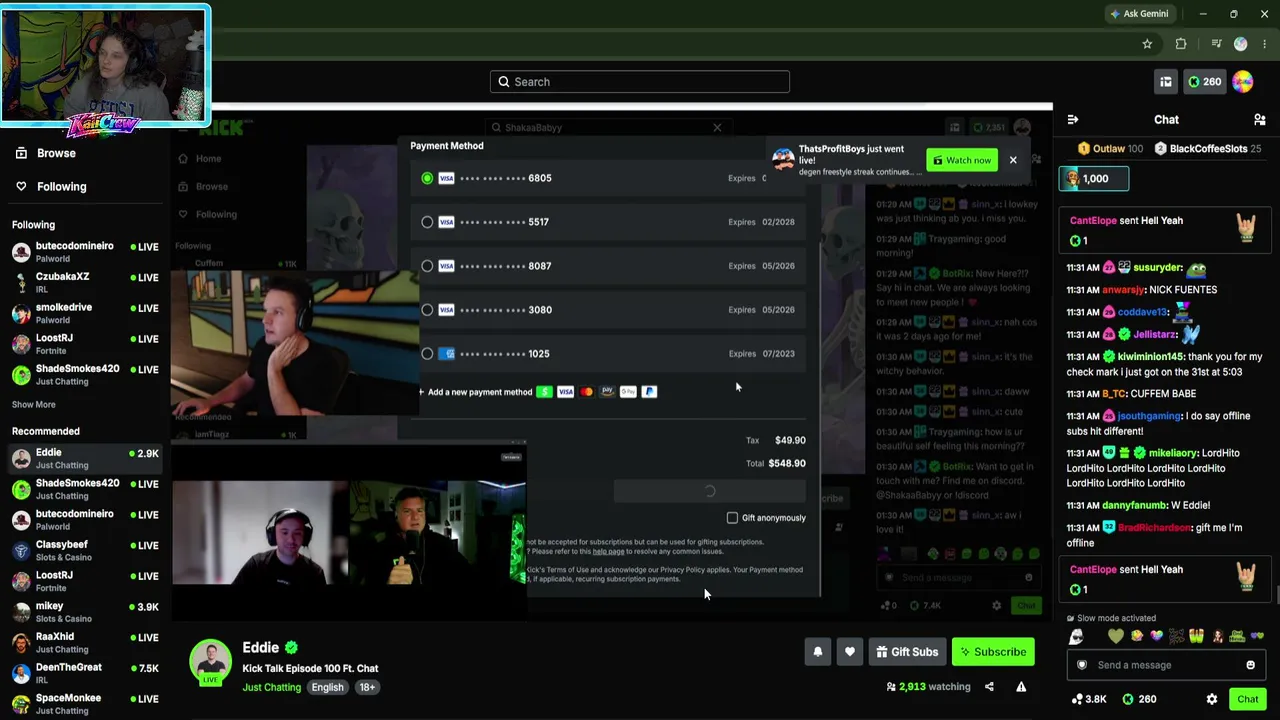The image size is (1280, 720).
Task: Open the Browse page
Action: (x=56, y=153)
